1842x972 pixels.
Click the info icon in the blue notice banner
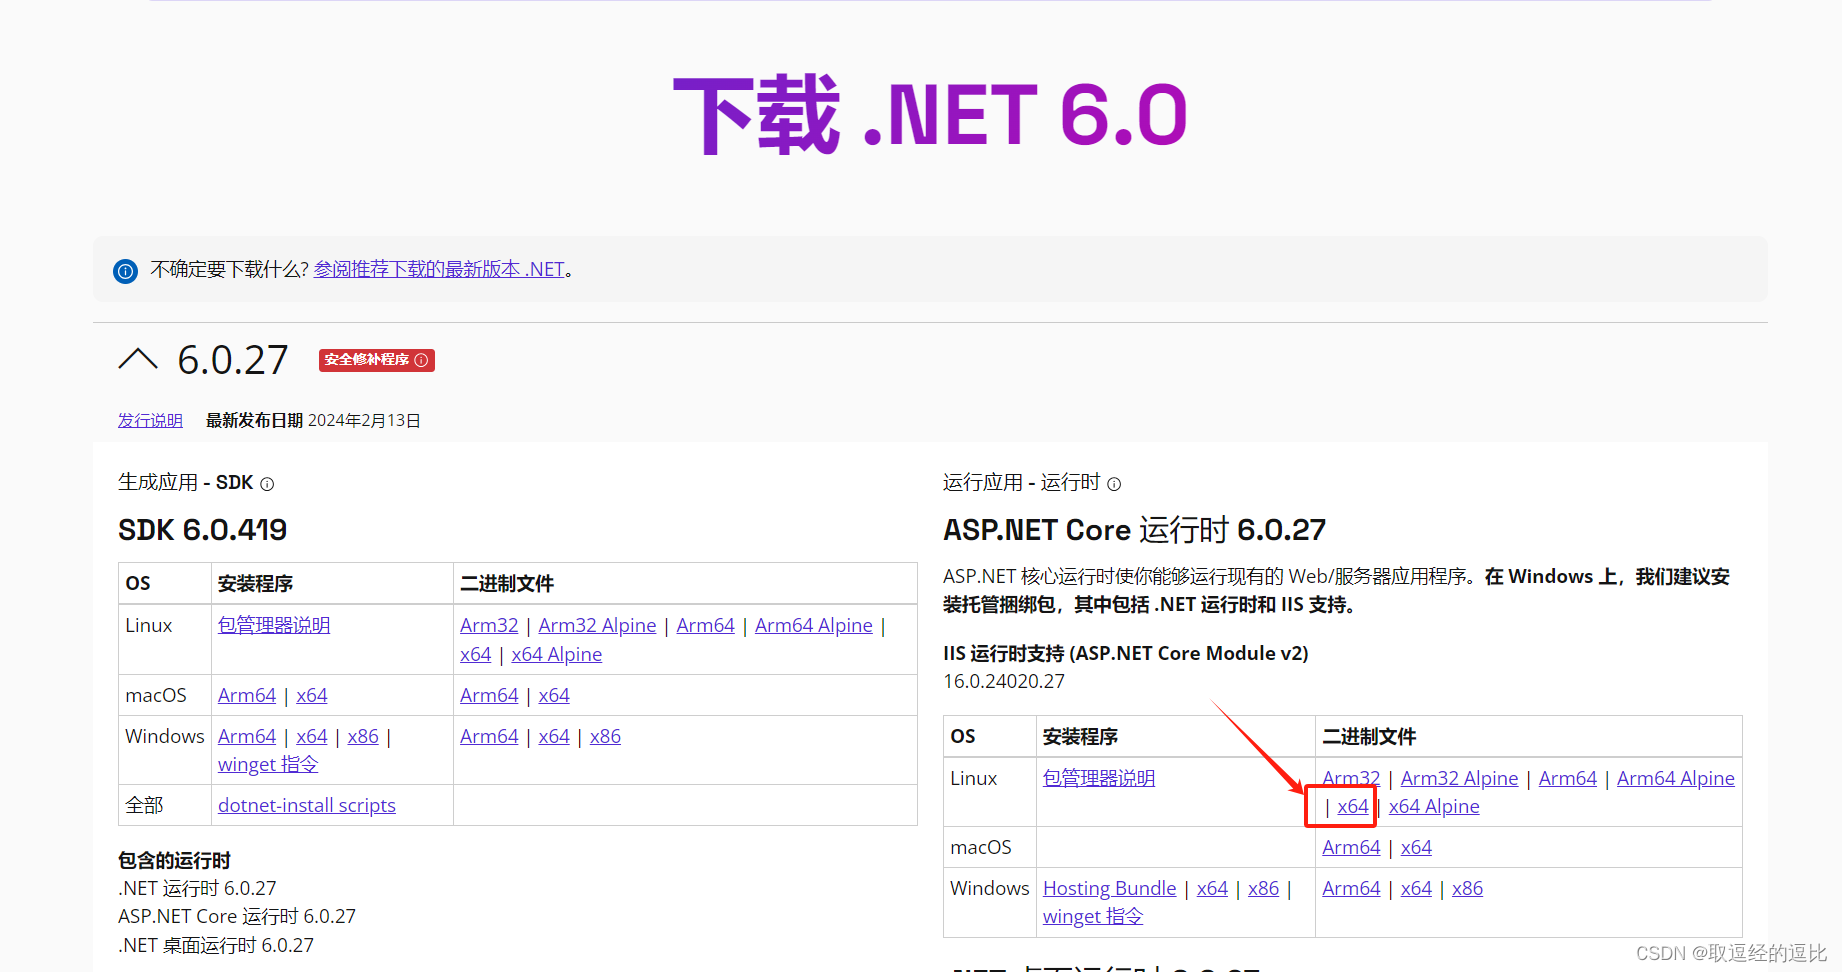125,270
